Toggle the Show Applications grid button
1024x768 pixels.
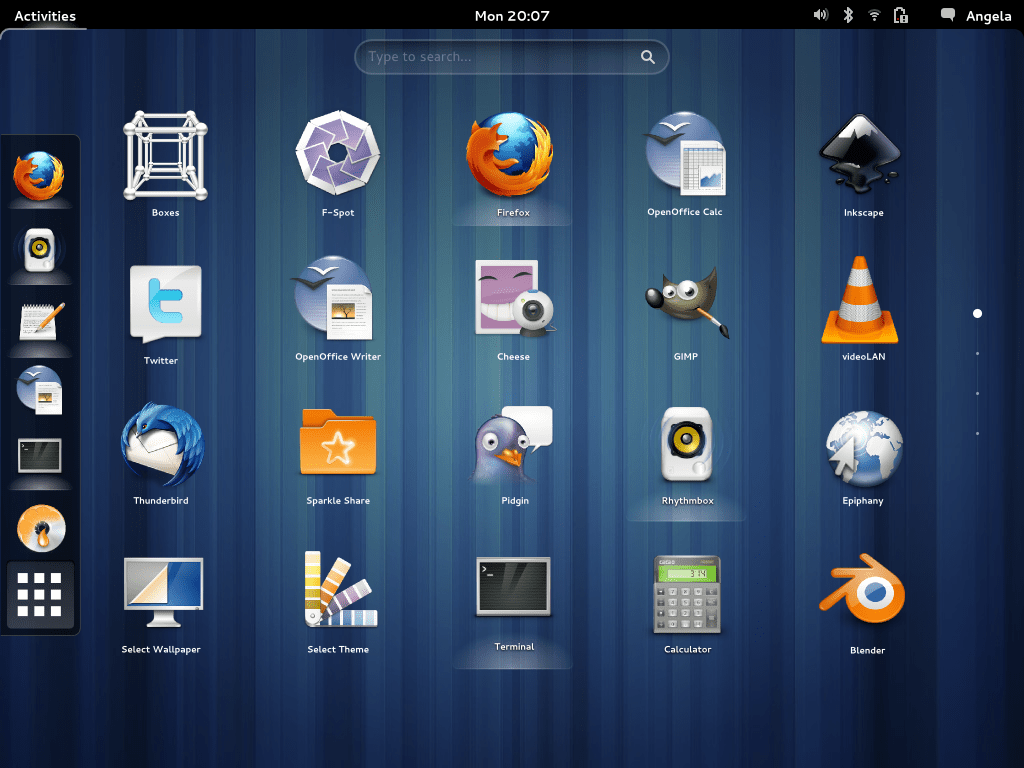[40, 594]
